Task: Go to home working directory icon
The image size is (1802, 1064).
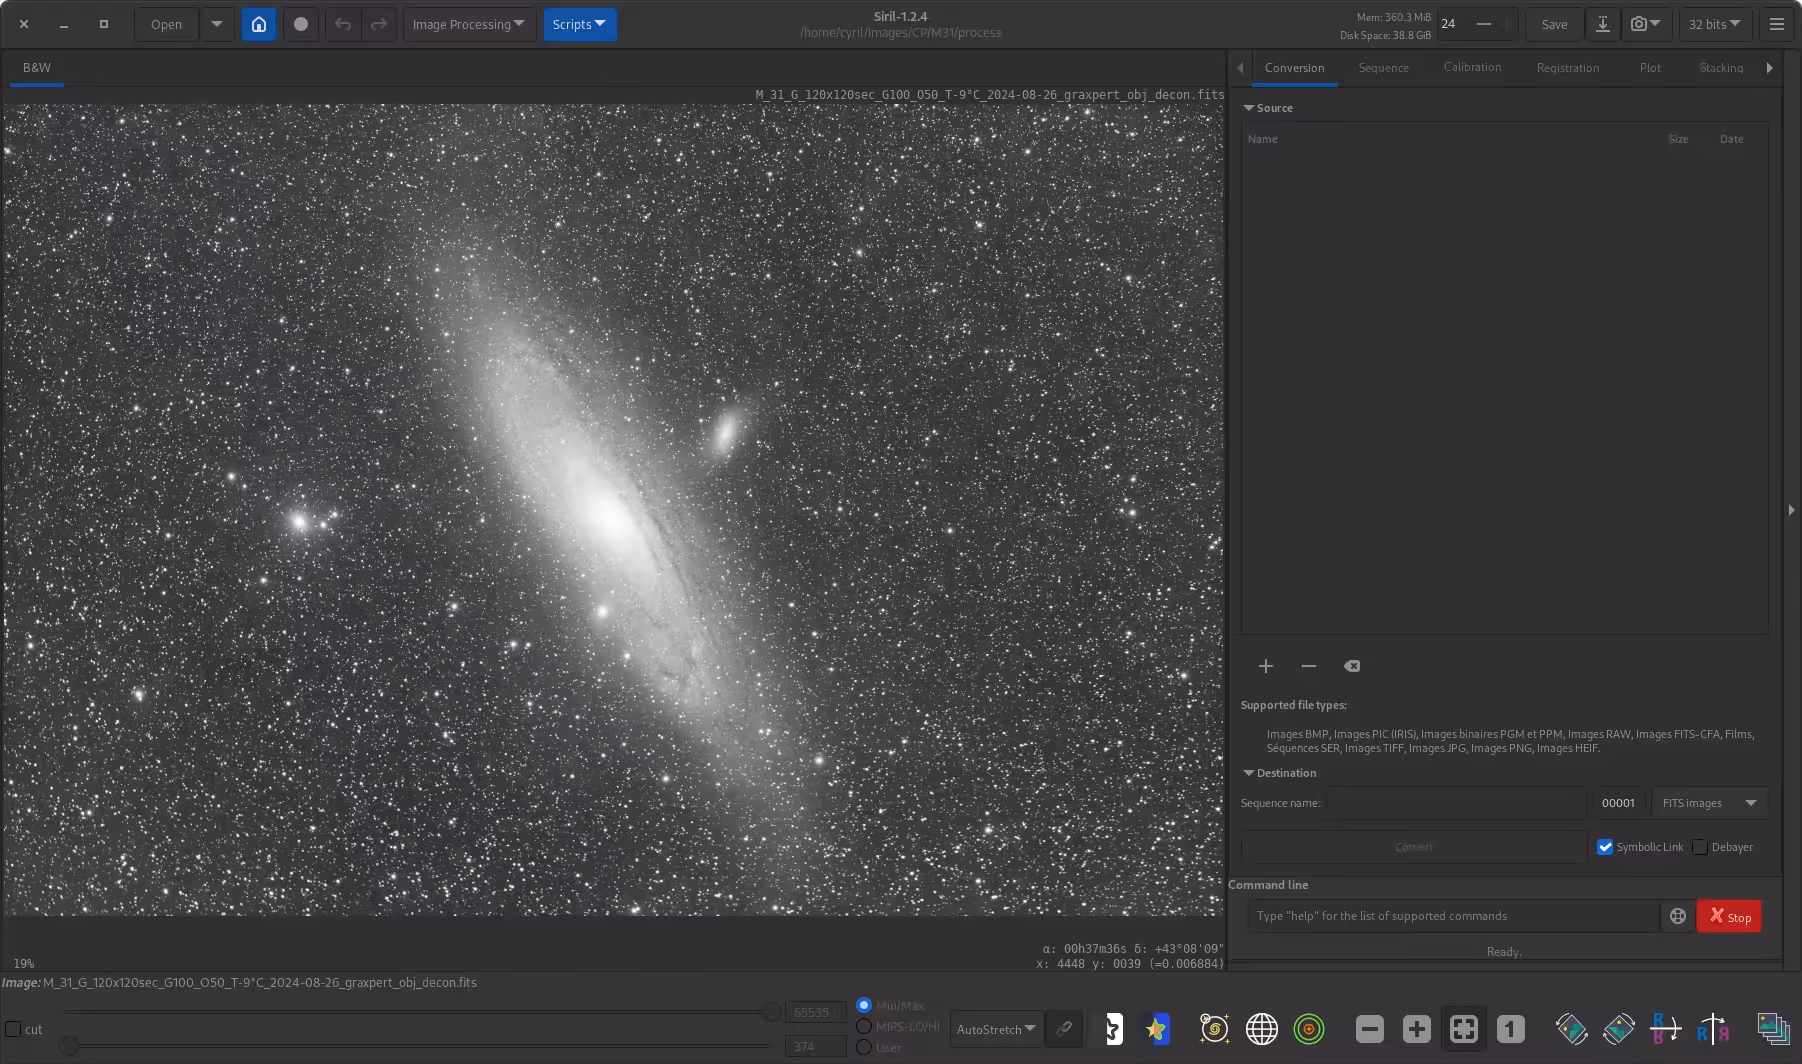Action: pos(259,24)
